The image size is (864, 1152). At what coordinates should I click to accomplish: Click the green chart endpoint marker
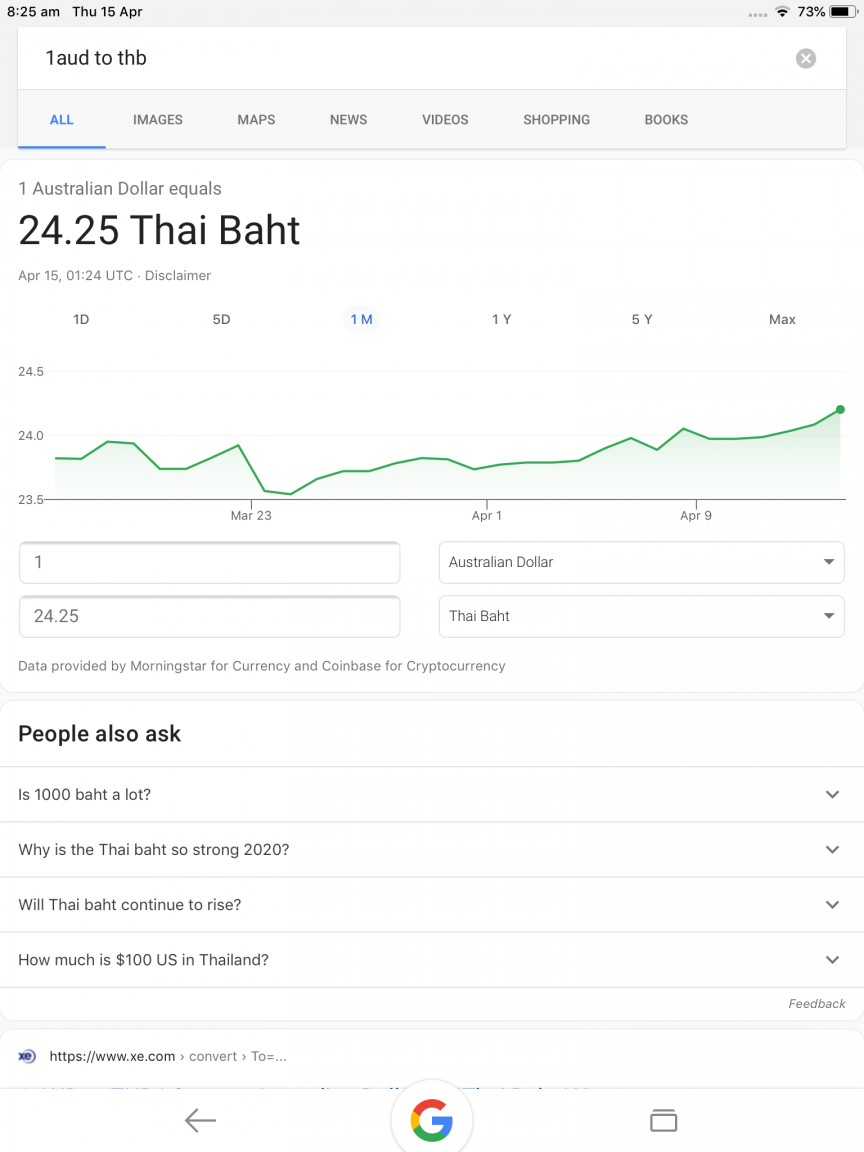coord(840,409)
